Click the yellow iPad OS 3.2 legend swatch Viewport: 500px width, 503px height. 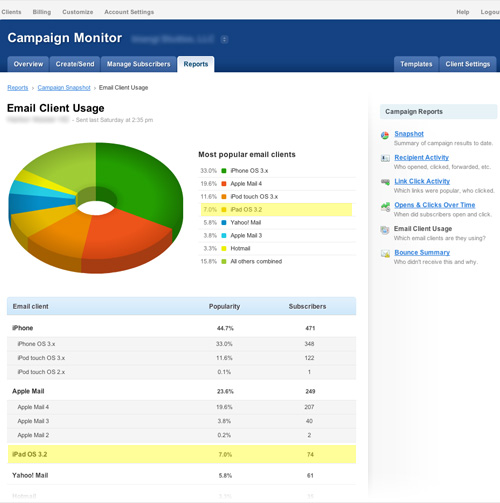coord(224,210)
